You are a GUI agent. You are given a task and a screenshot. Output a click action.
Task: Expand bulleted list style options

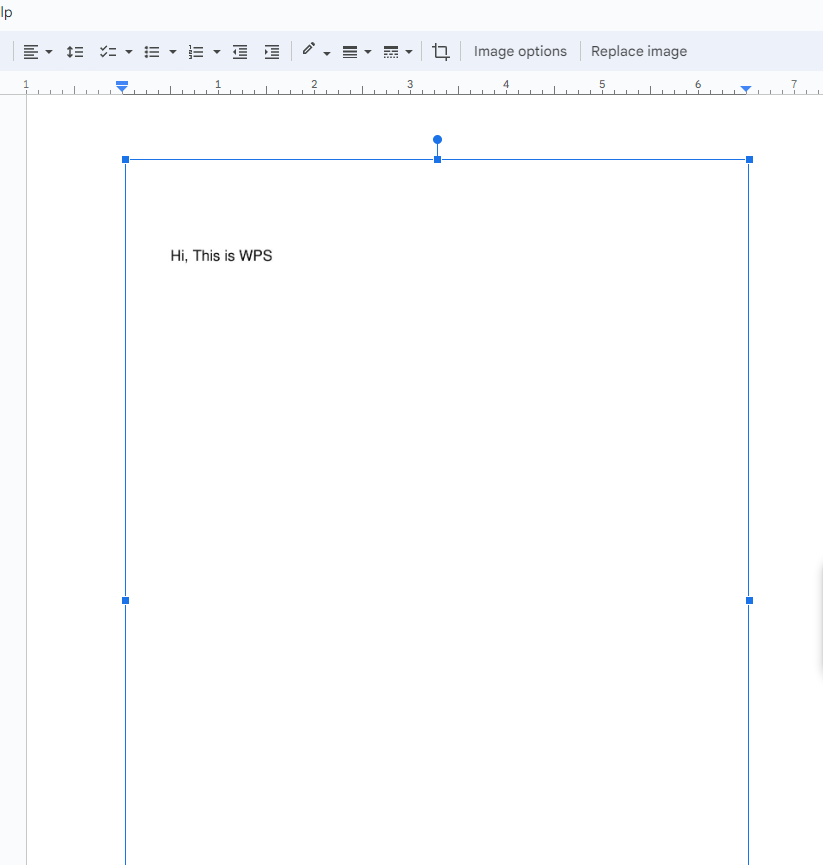pos(170,51)
